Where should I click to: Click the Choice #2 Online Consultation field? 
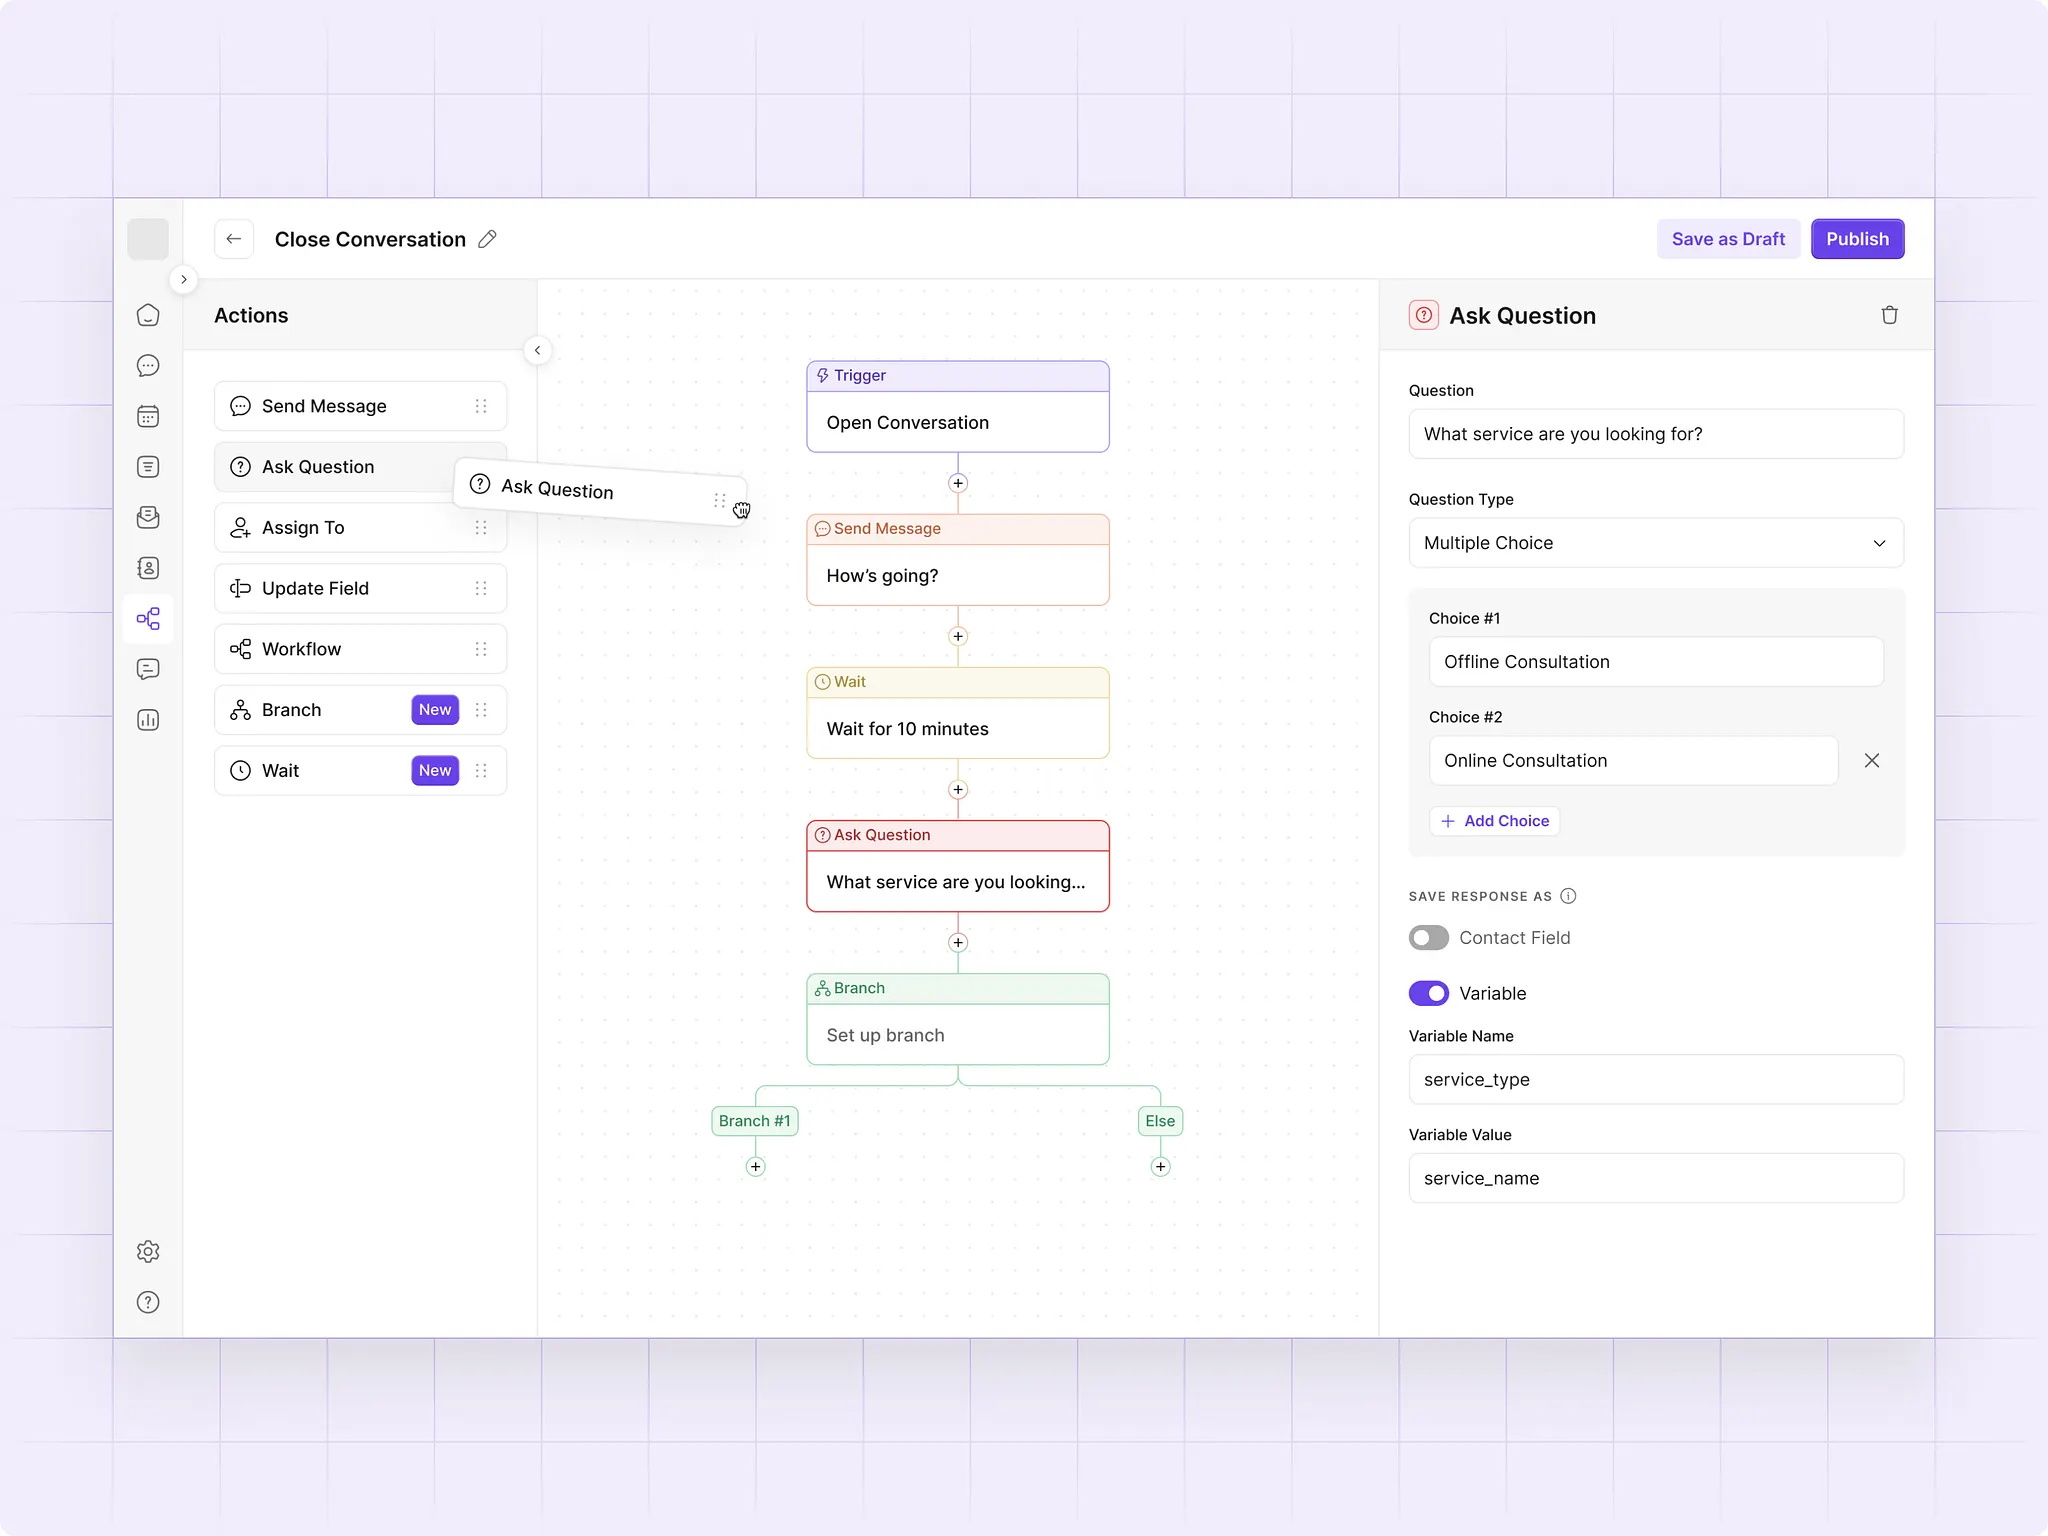[x=1633, y=761]
